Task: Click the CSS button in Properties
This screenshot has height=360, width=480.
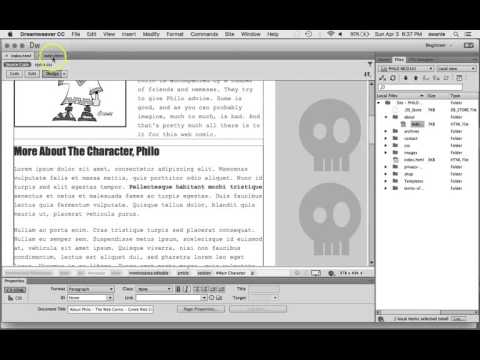Action: (x=15, y=298)
